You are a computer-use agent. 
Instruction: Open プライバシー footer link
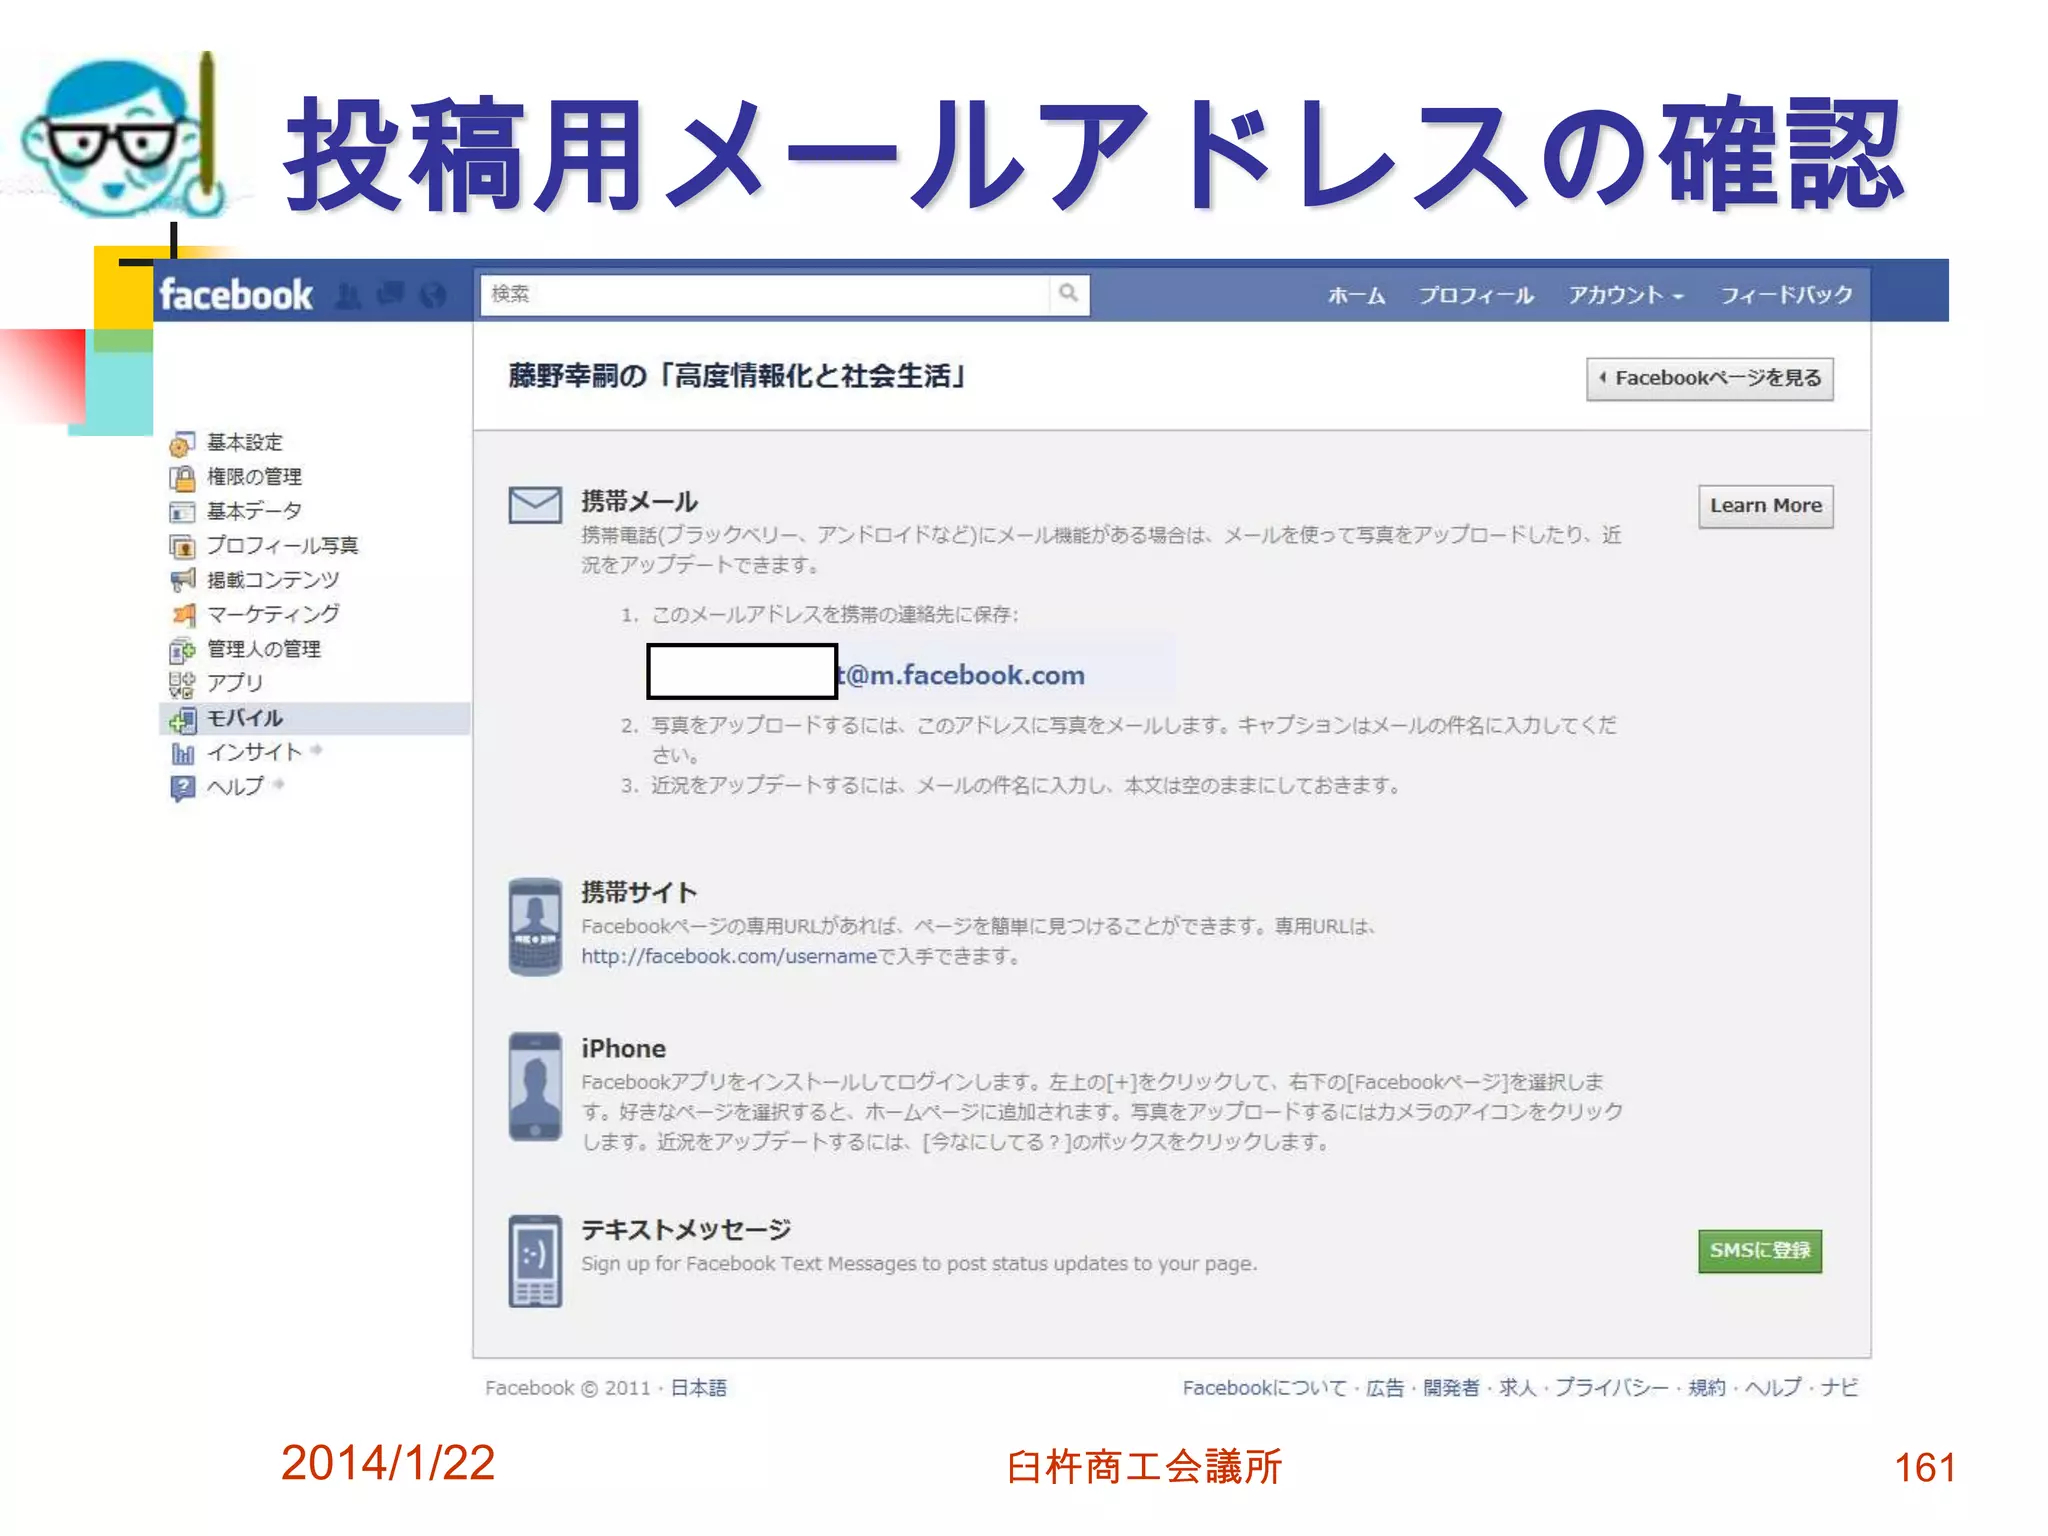pyautogui.click(x=1612, y=1388)
